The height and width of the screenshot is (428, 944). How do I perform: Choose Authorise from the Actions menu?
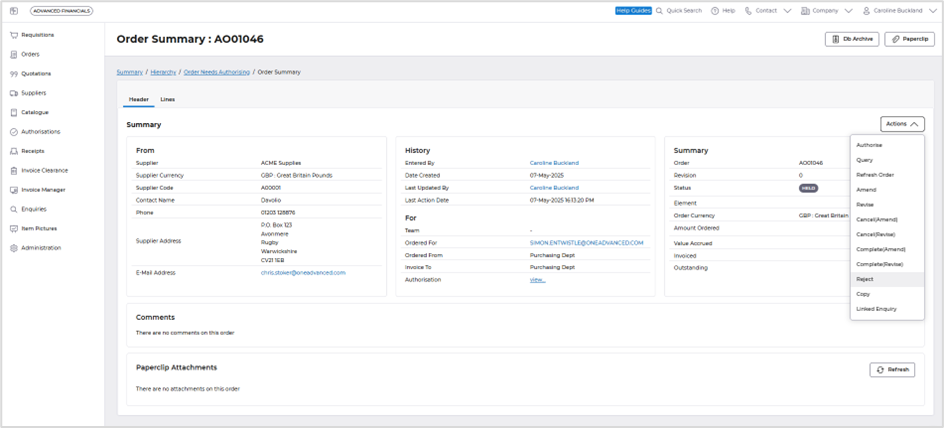click(x=887, y=145)
